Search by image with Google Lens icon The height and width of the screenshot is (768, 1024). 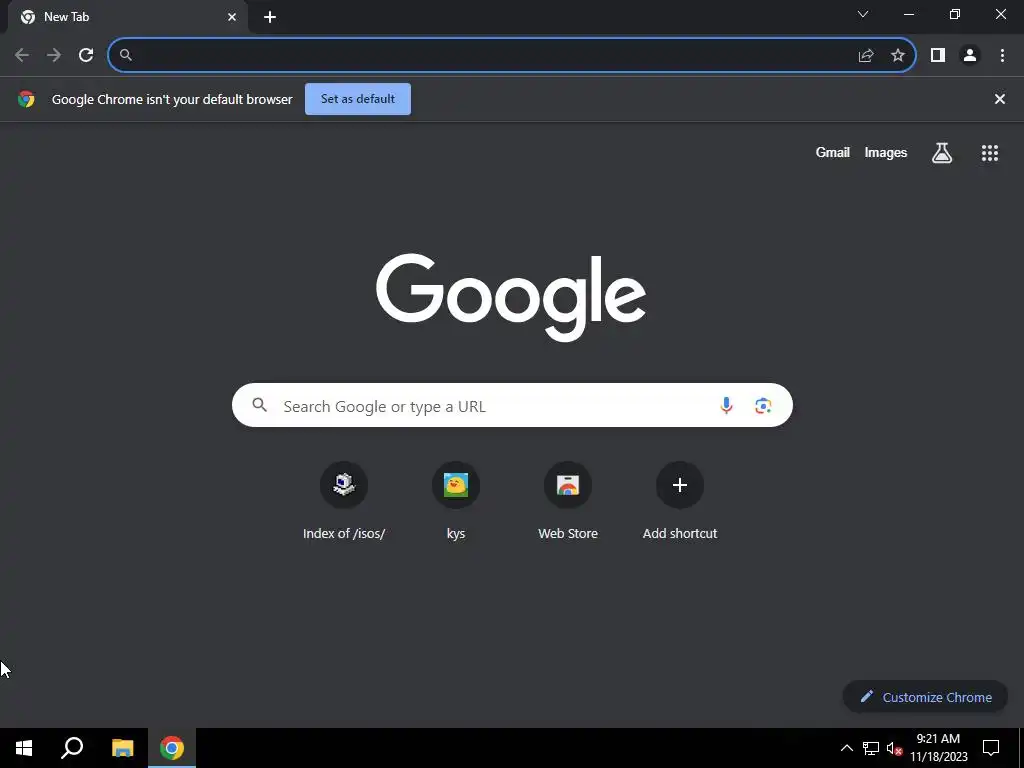click(763, 406)
